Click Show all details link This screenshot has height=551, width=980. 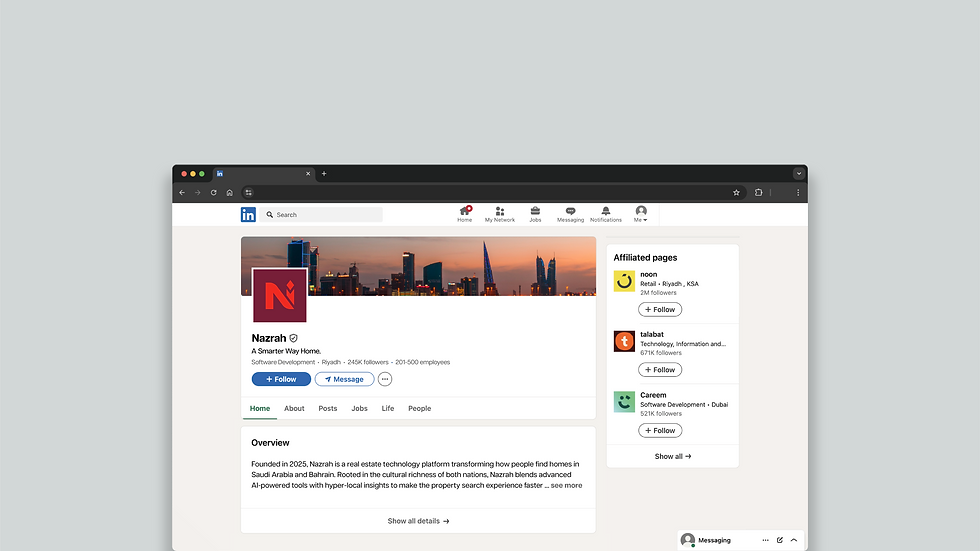point(418,521)
